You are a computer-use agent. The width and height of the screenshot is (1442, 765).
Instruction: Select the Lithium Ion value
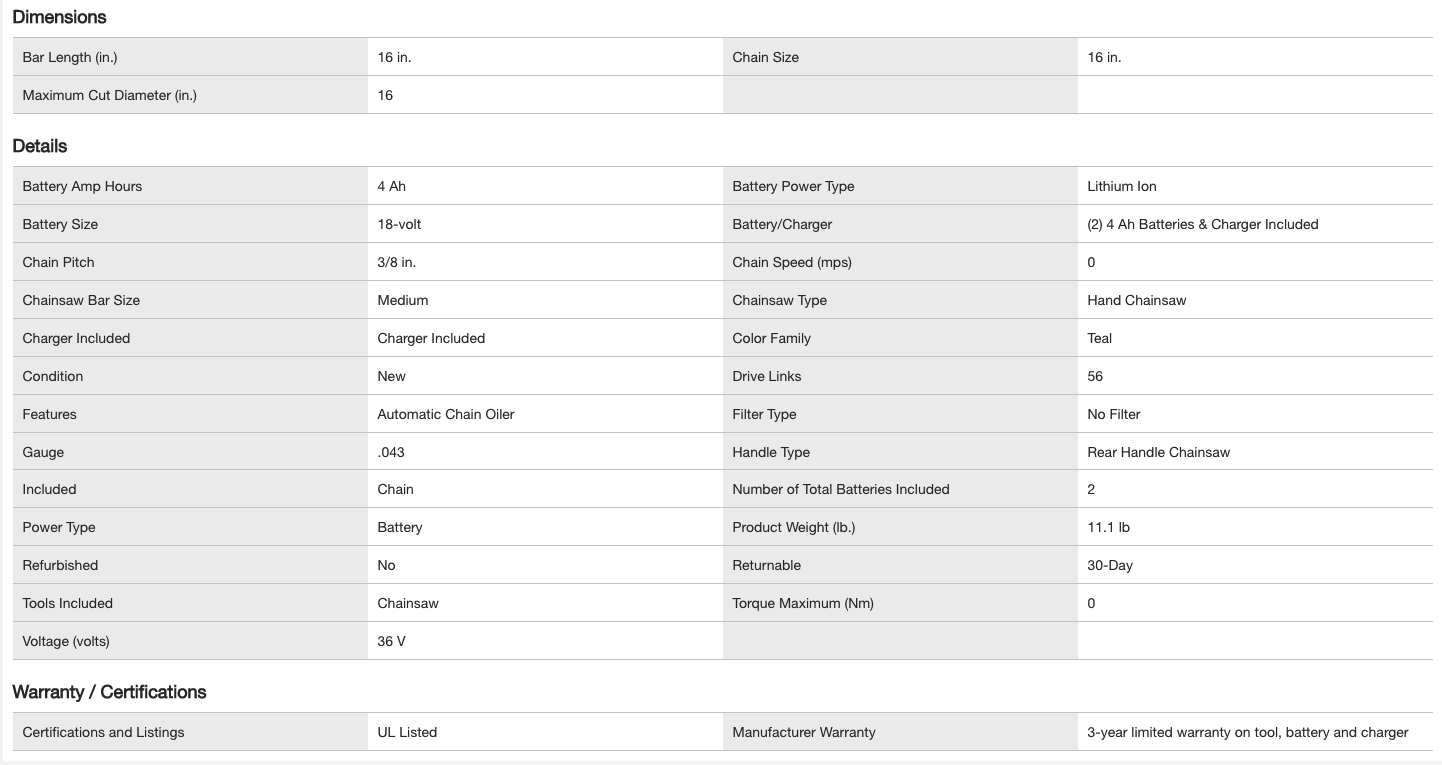click(x=1121, y=186)
